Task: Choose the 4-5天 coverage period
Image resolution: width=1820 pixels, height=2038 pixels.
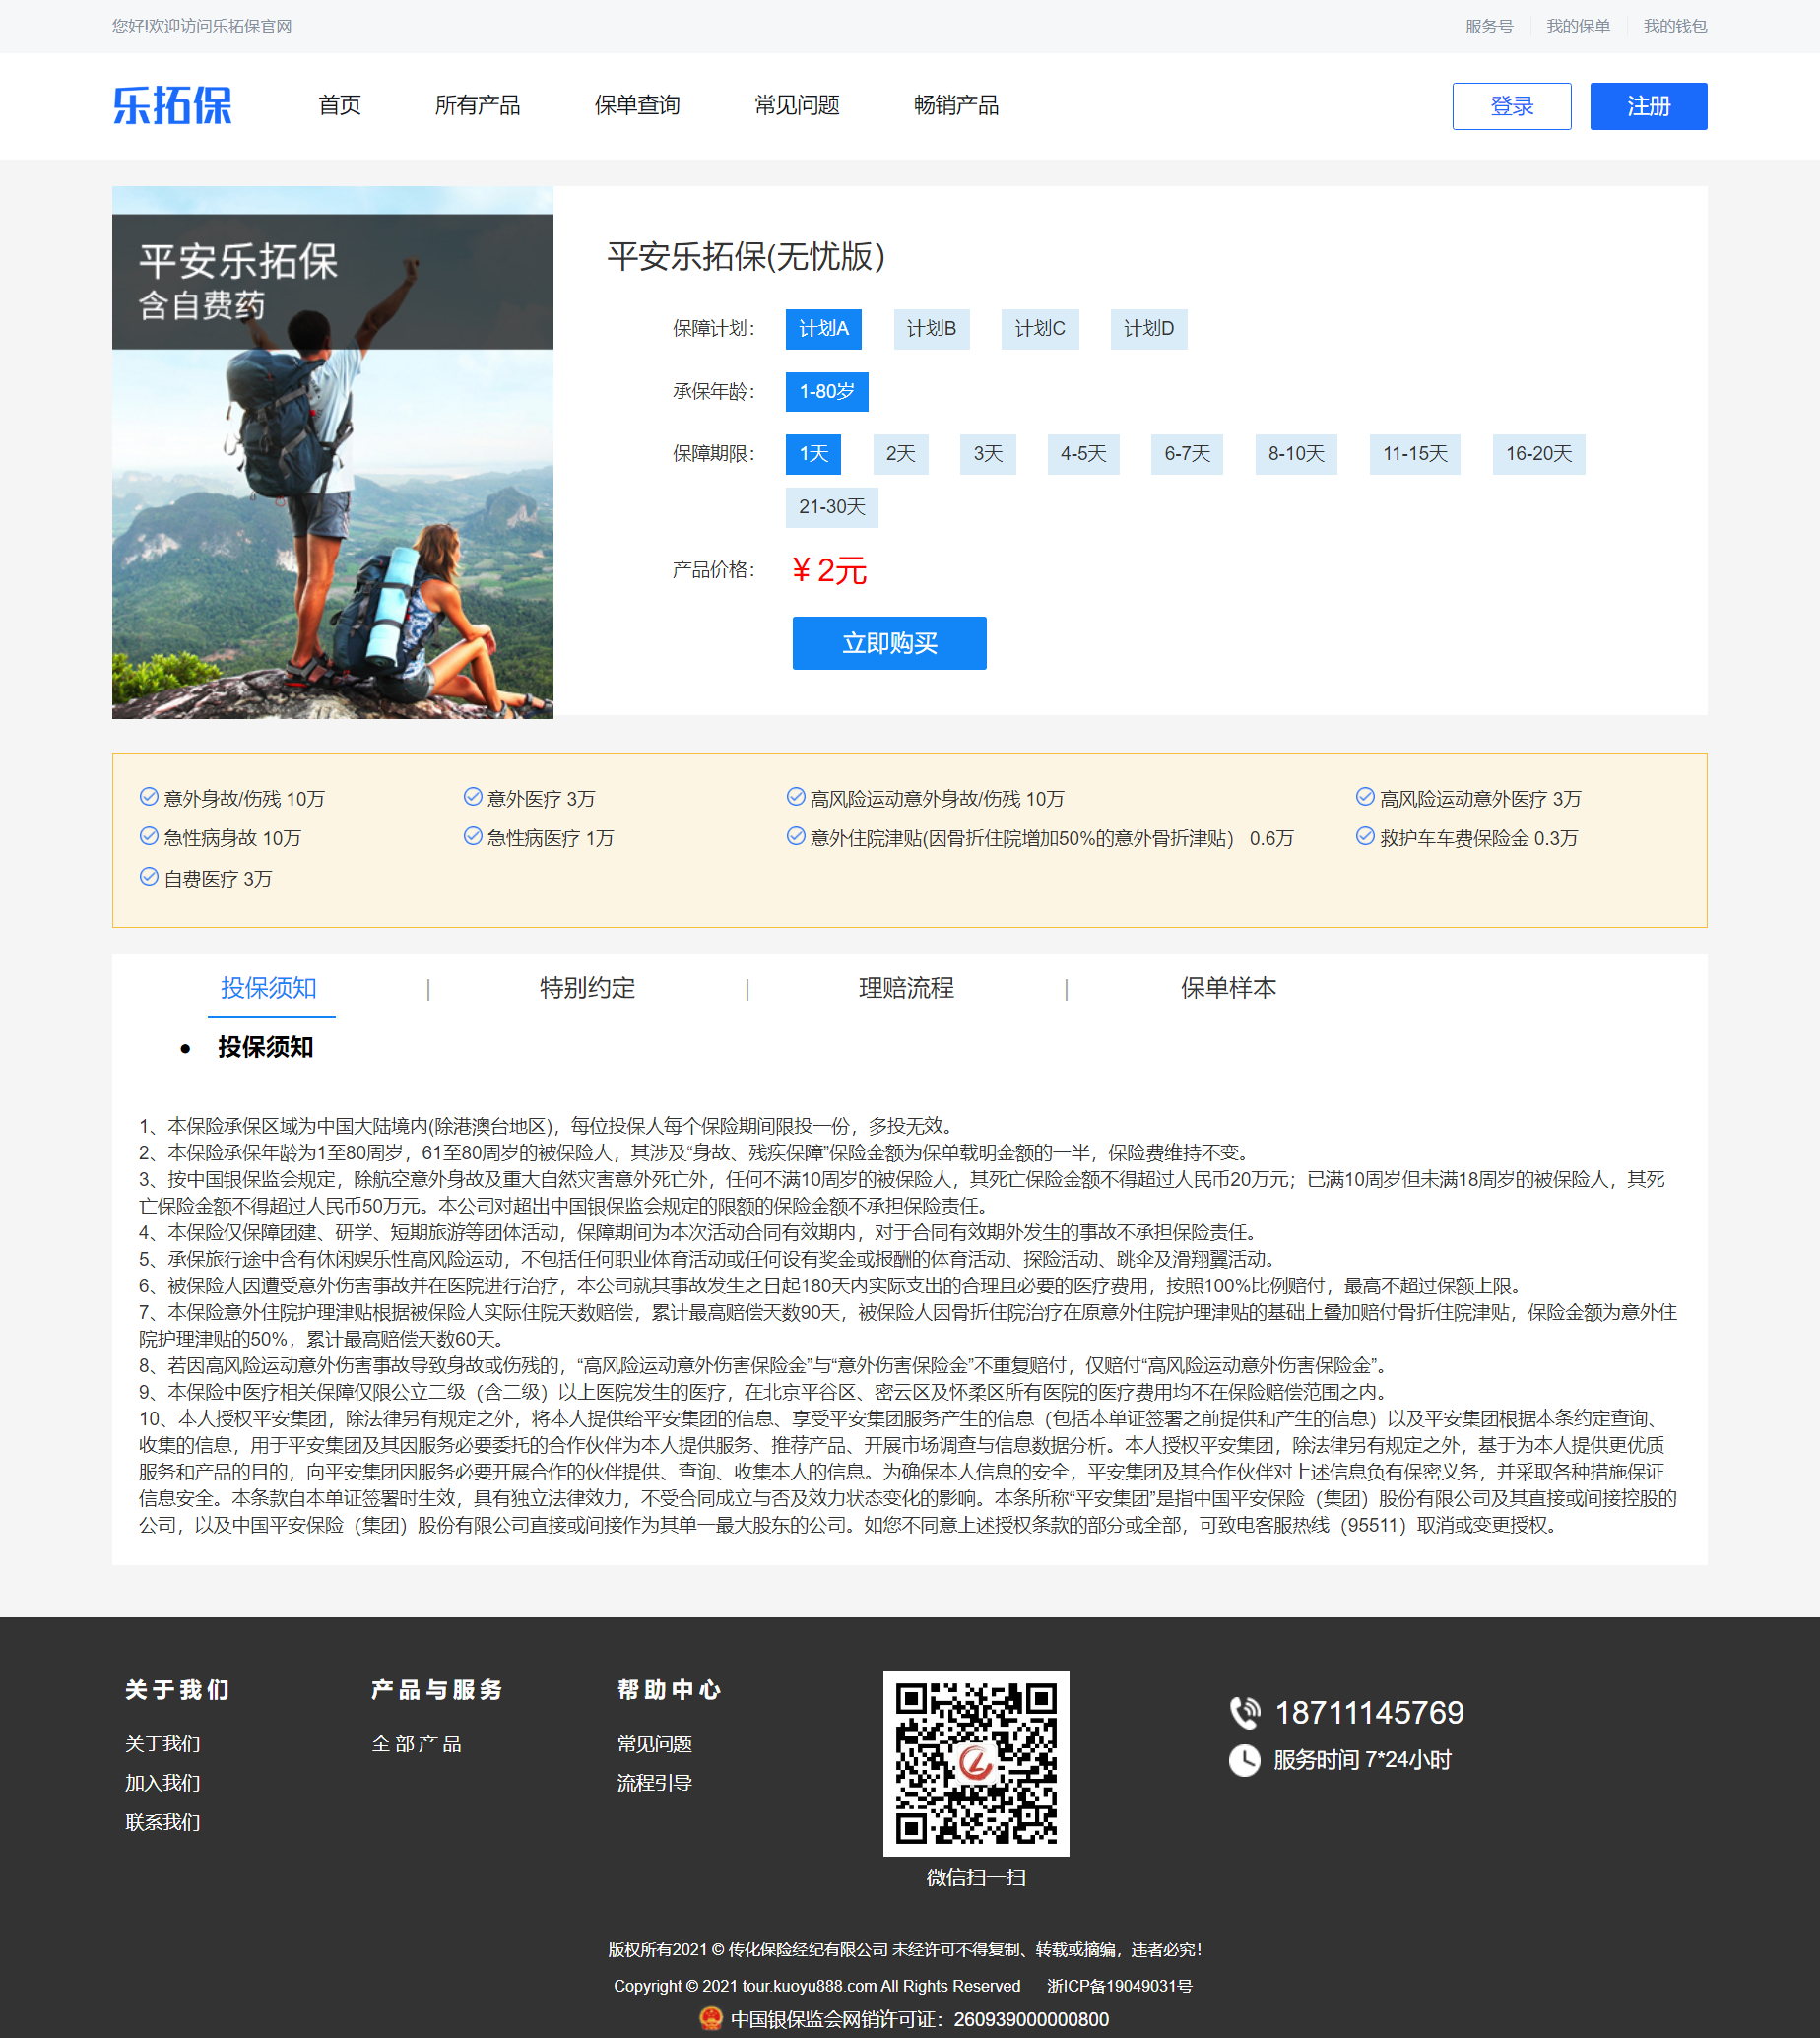Action: (1083, 454)
